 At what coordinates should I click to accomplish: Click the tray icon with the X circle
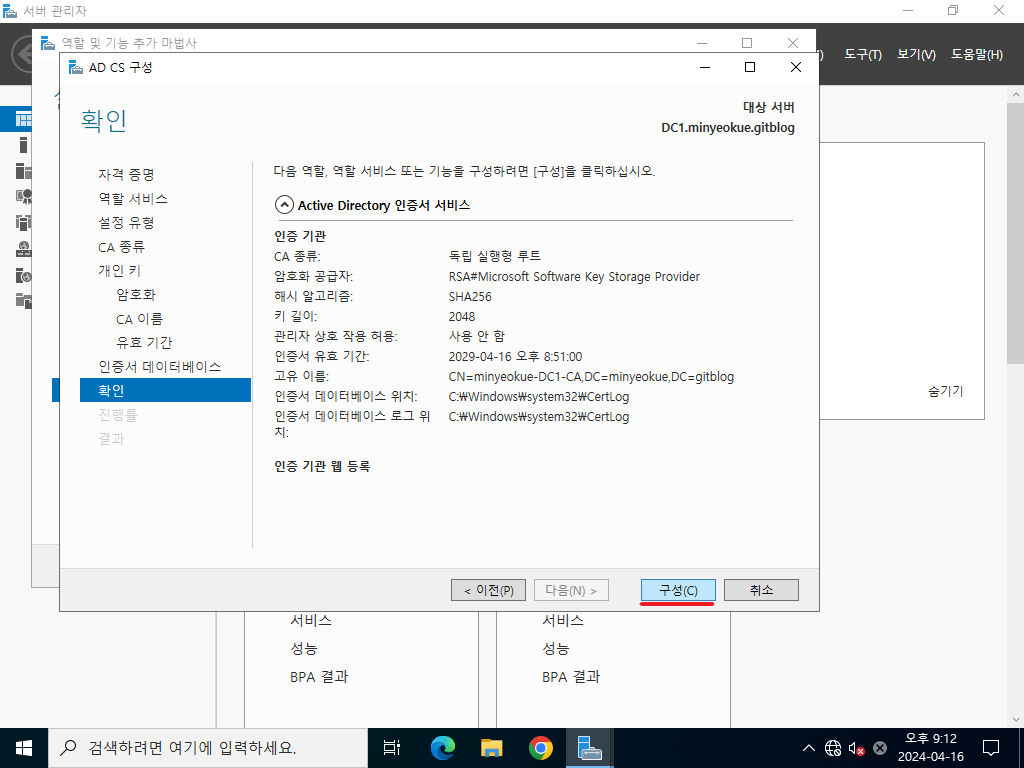point(880,748)
